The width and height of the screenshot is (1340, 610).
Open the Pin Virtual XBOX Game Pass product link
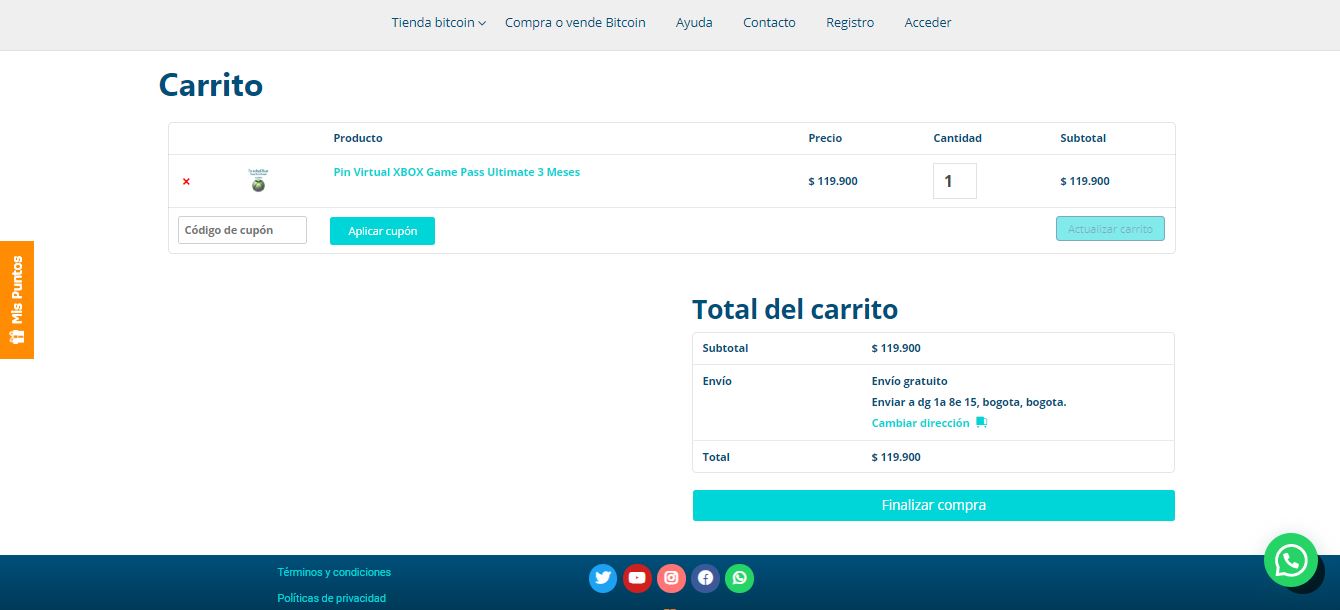(457, 172)
